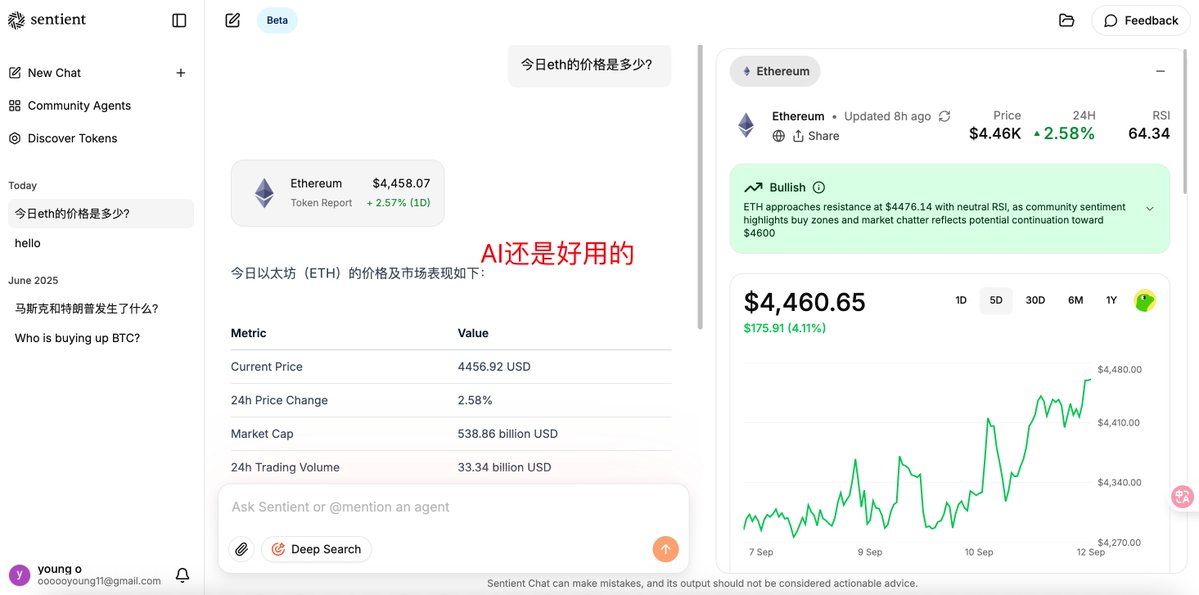Click the $4,460.65 chart price
The height and width of the screenshot is (595, 1199).
click(804, 302)
